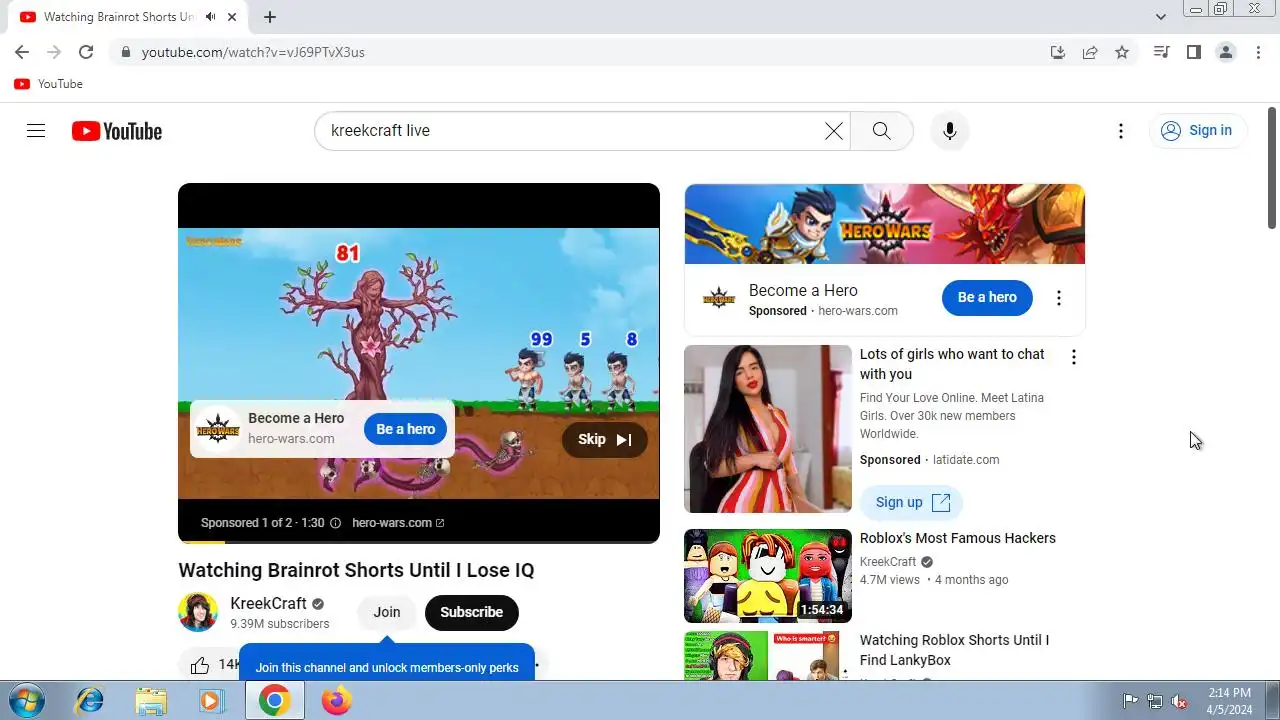Open the Windows Start menu
This screenshot has height=720, width=1280.
pyautogui.click(x=28, y=700)
